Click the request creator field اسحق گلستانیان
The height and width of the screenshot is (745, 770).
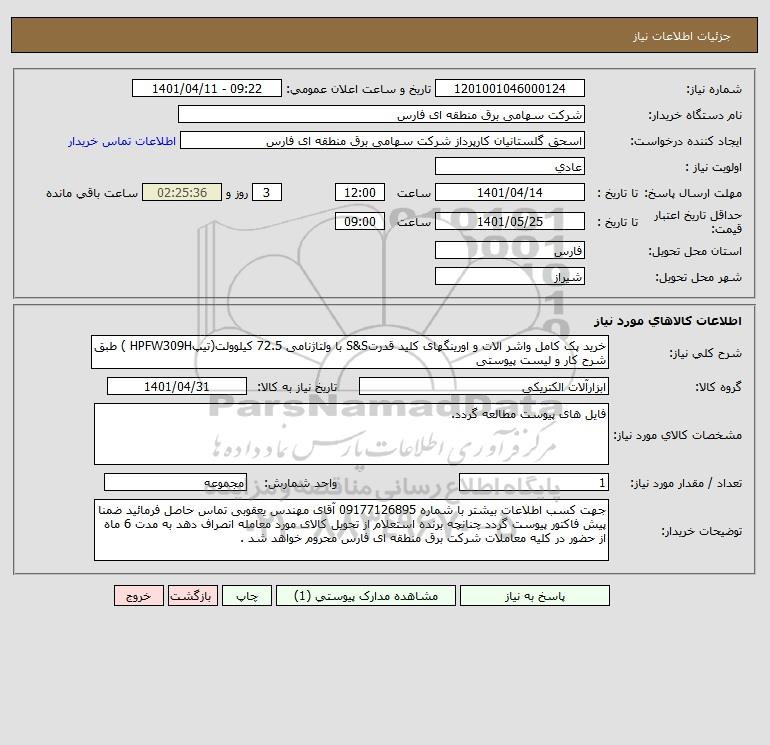[x=383, y=141]
